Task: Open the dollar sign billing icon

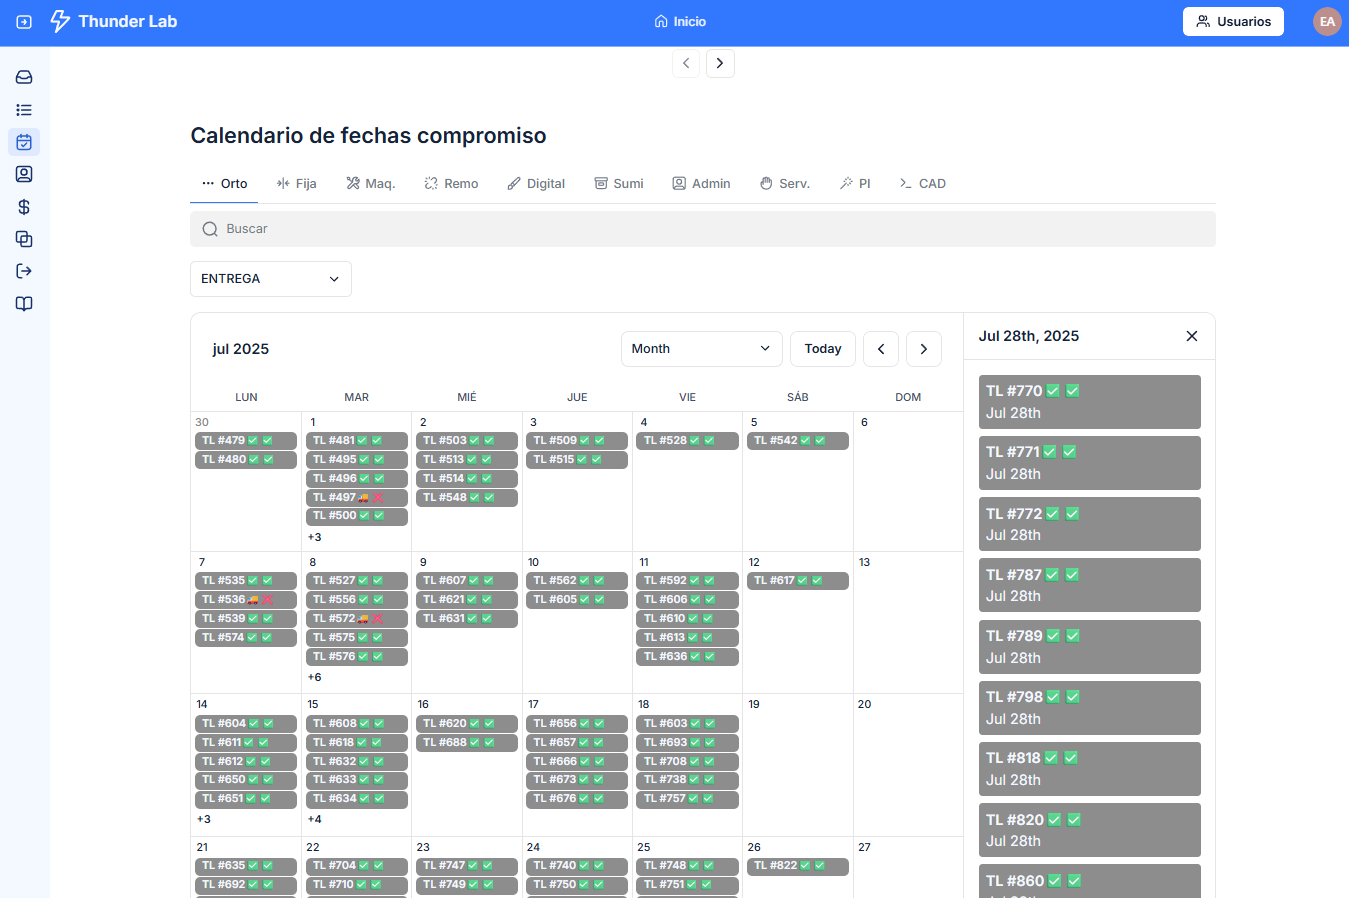Action: [24, 207]
